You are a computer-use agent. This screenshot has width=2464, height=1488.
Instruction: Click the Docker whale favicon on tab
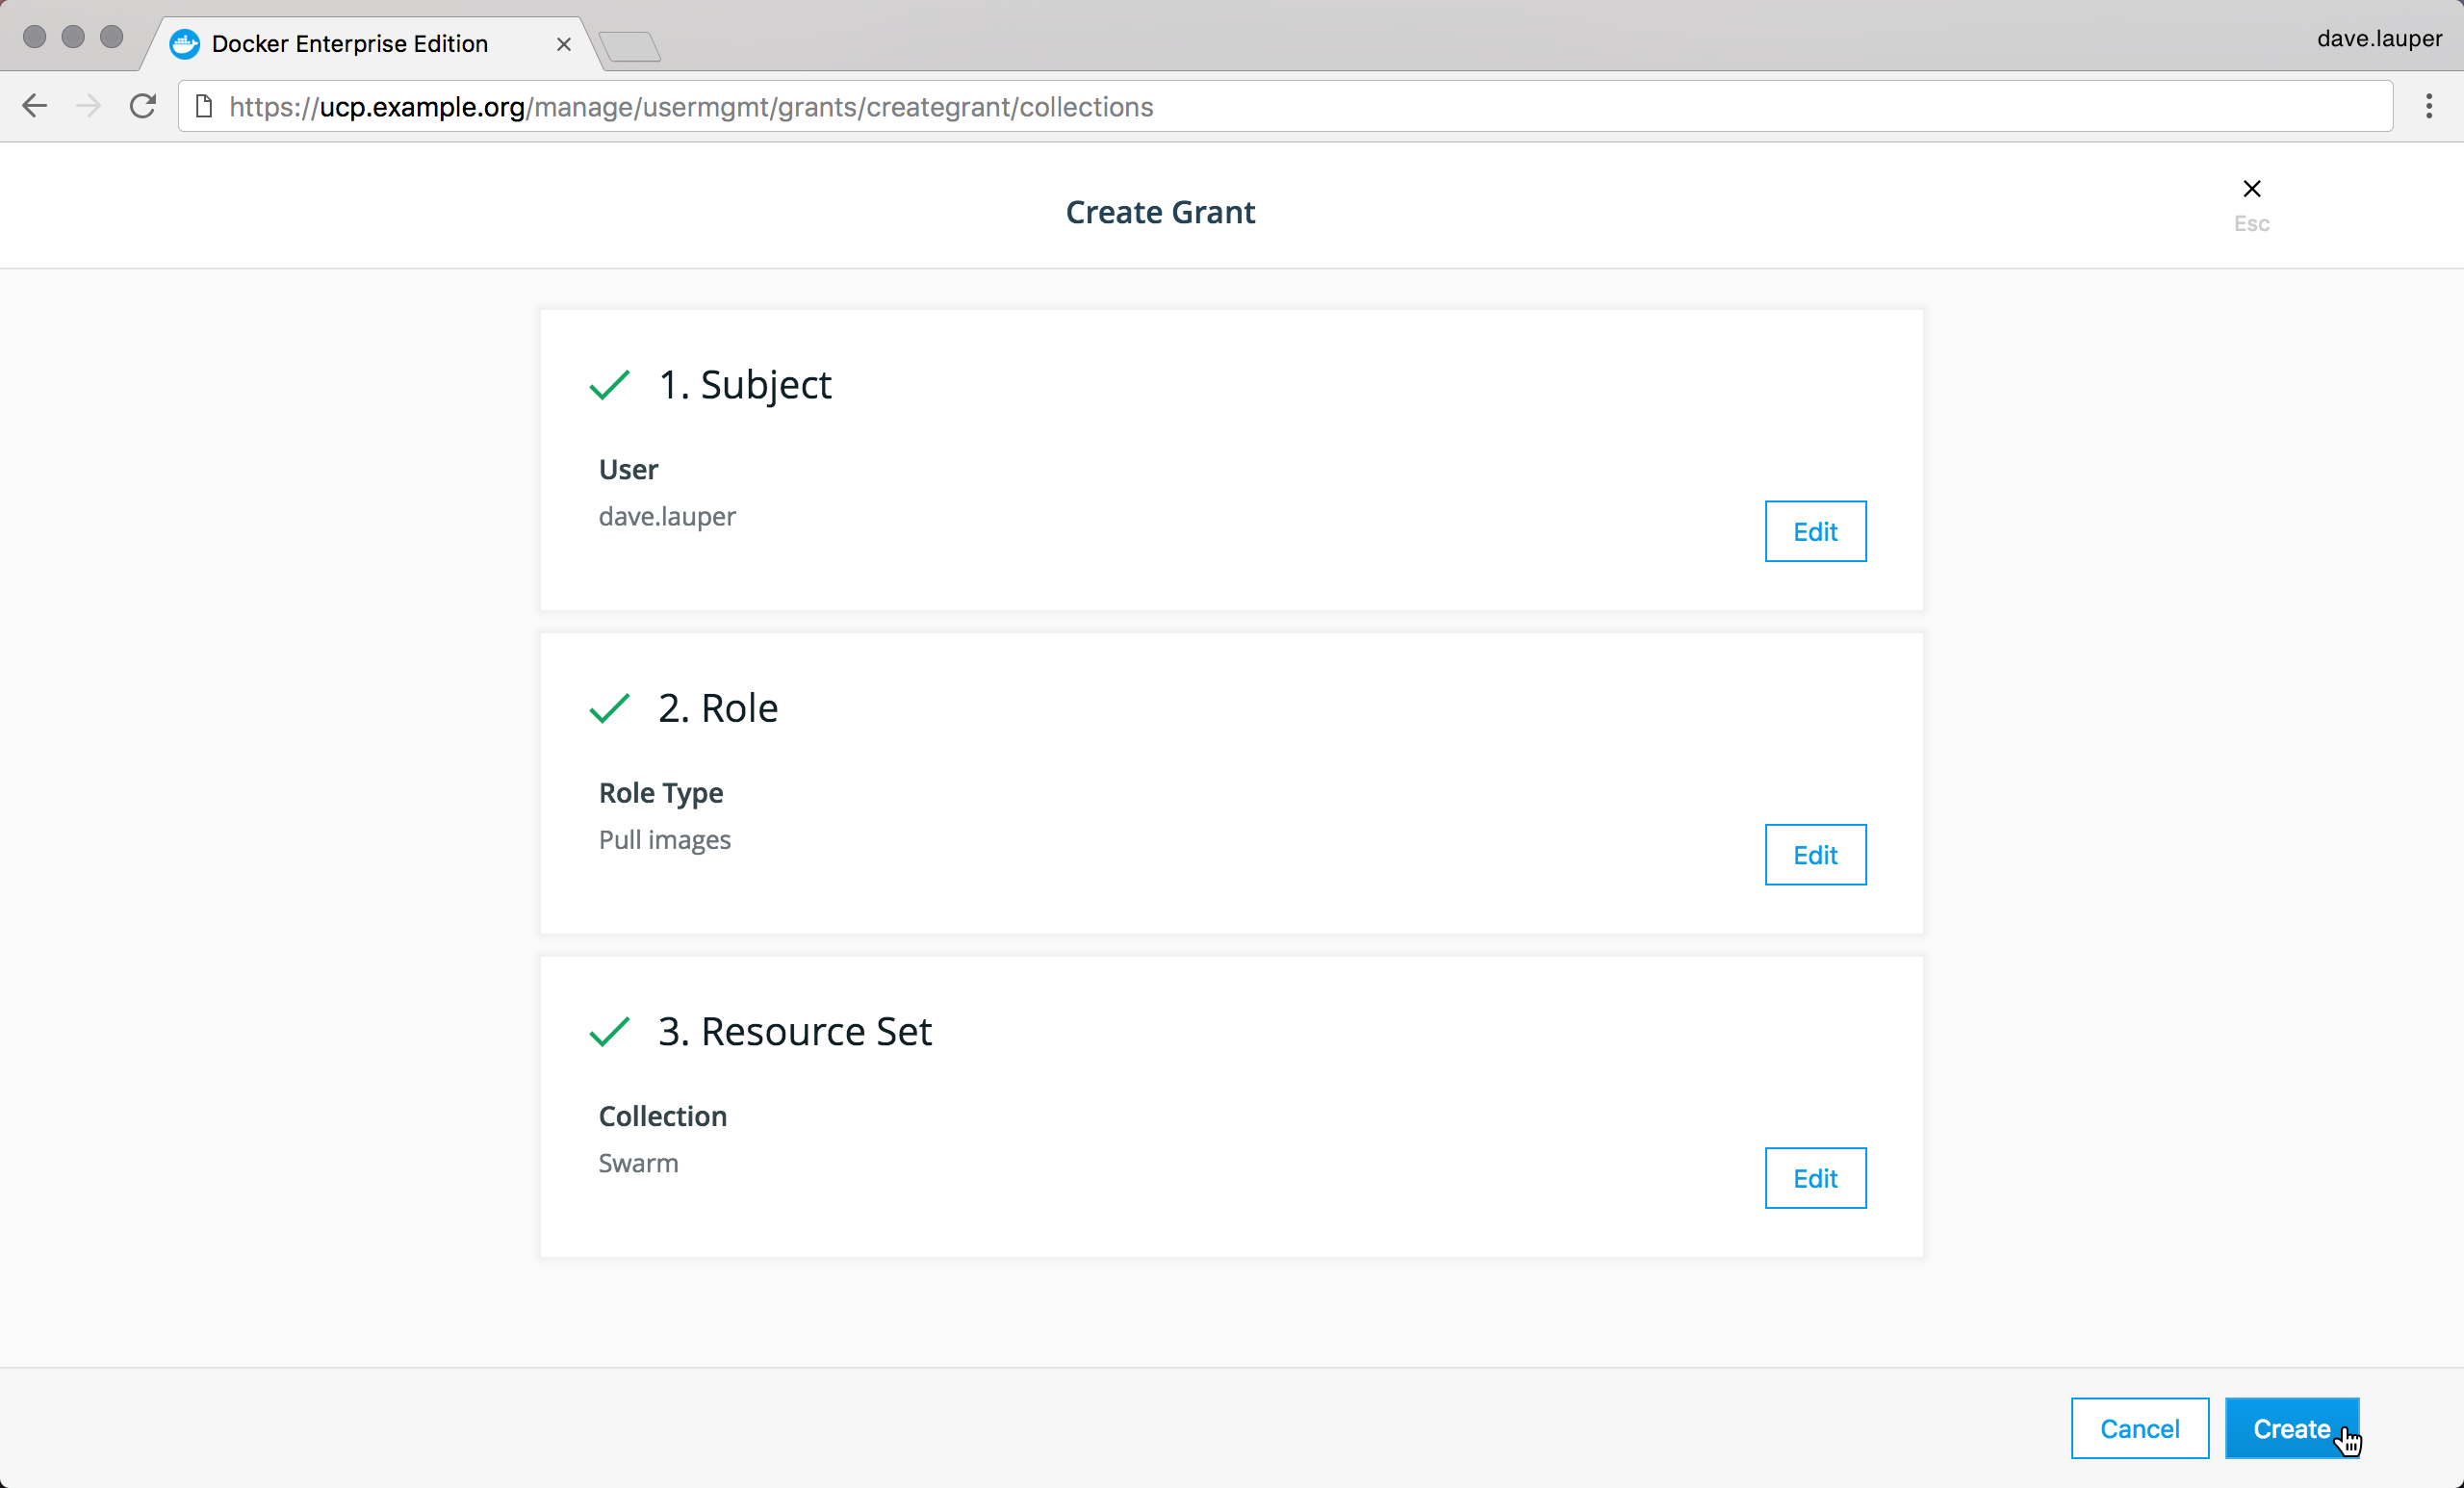(184, 44)
